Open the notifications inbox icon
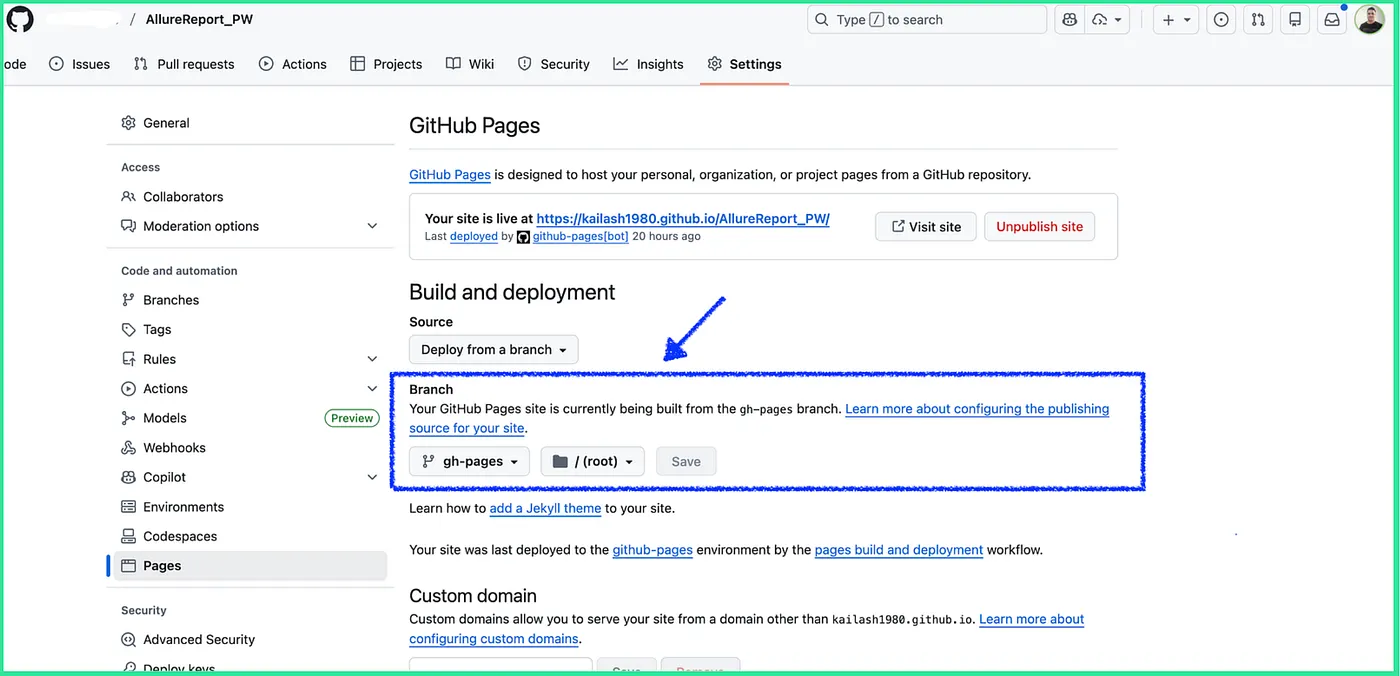The width and height of the screenshot is (1400, 676). click(x=1332, y=19)
